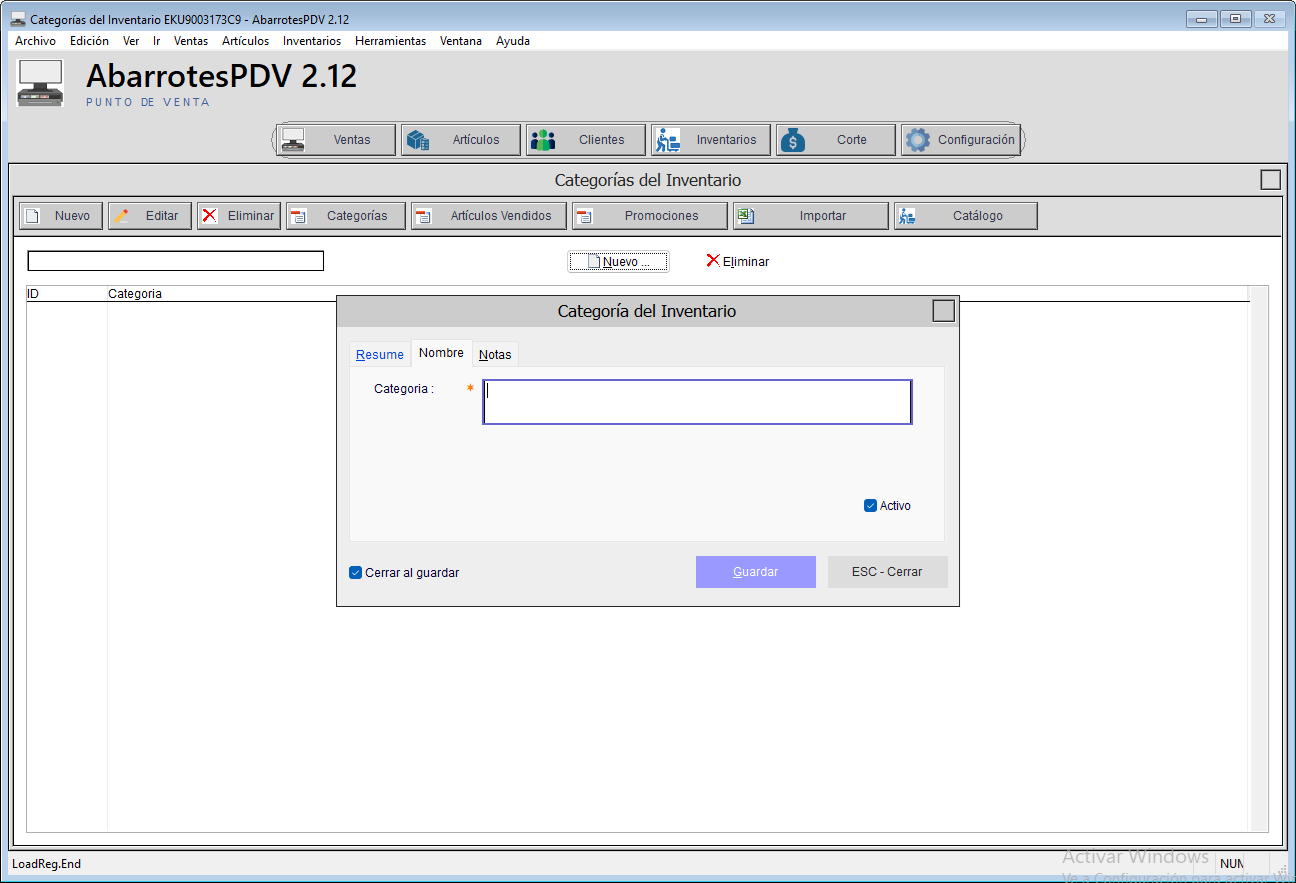Click the Categoría del Inventario dialog square button
Image resolution: width=1296 pixels, height=883 pixels.
point(944,311)
